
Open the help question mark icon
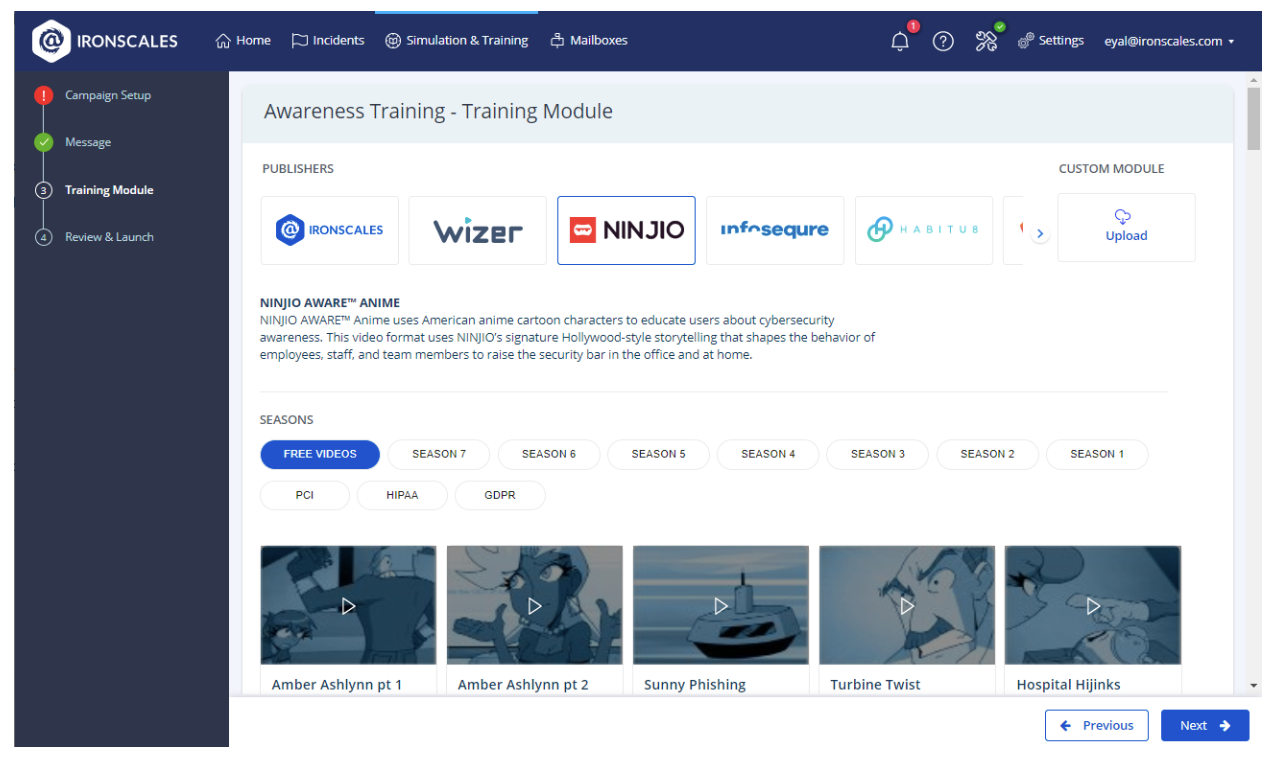coord(943,41)
